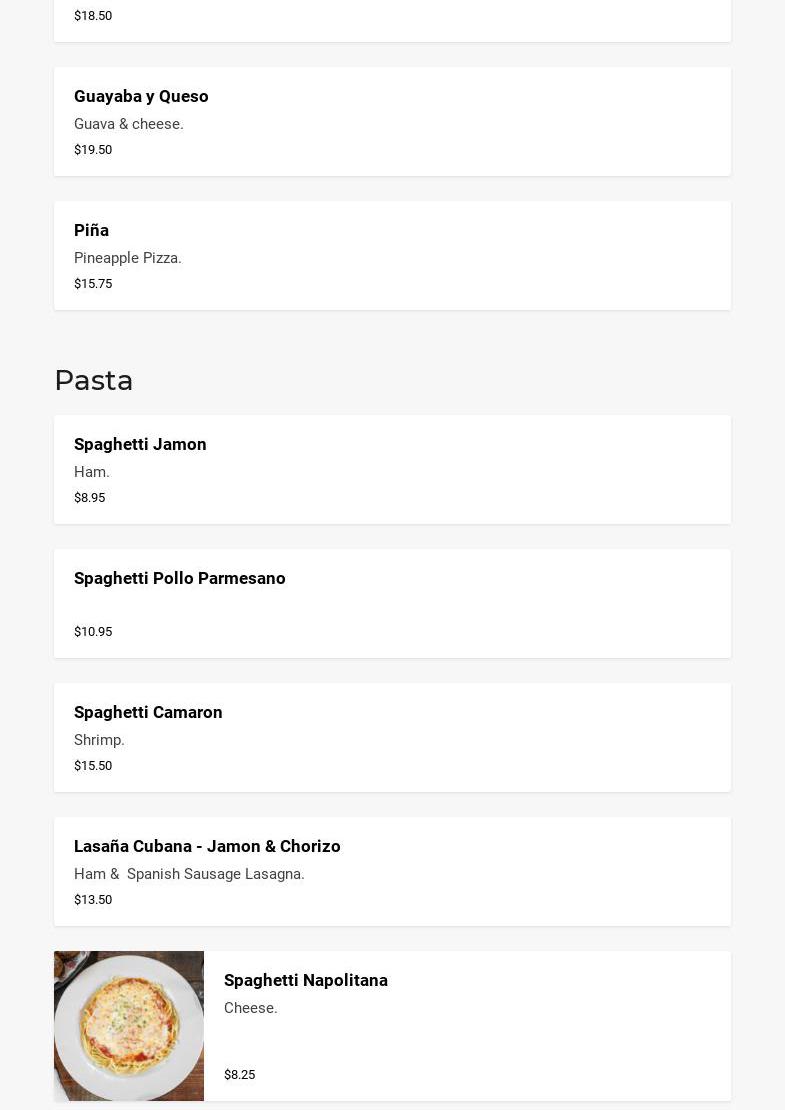Choose the Spaghetti Camaron title
The width and height of the screenshot is (785, 1110).
(148, 713)
